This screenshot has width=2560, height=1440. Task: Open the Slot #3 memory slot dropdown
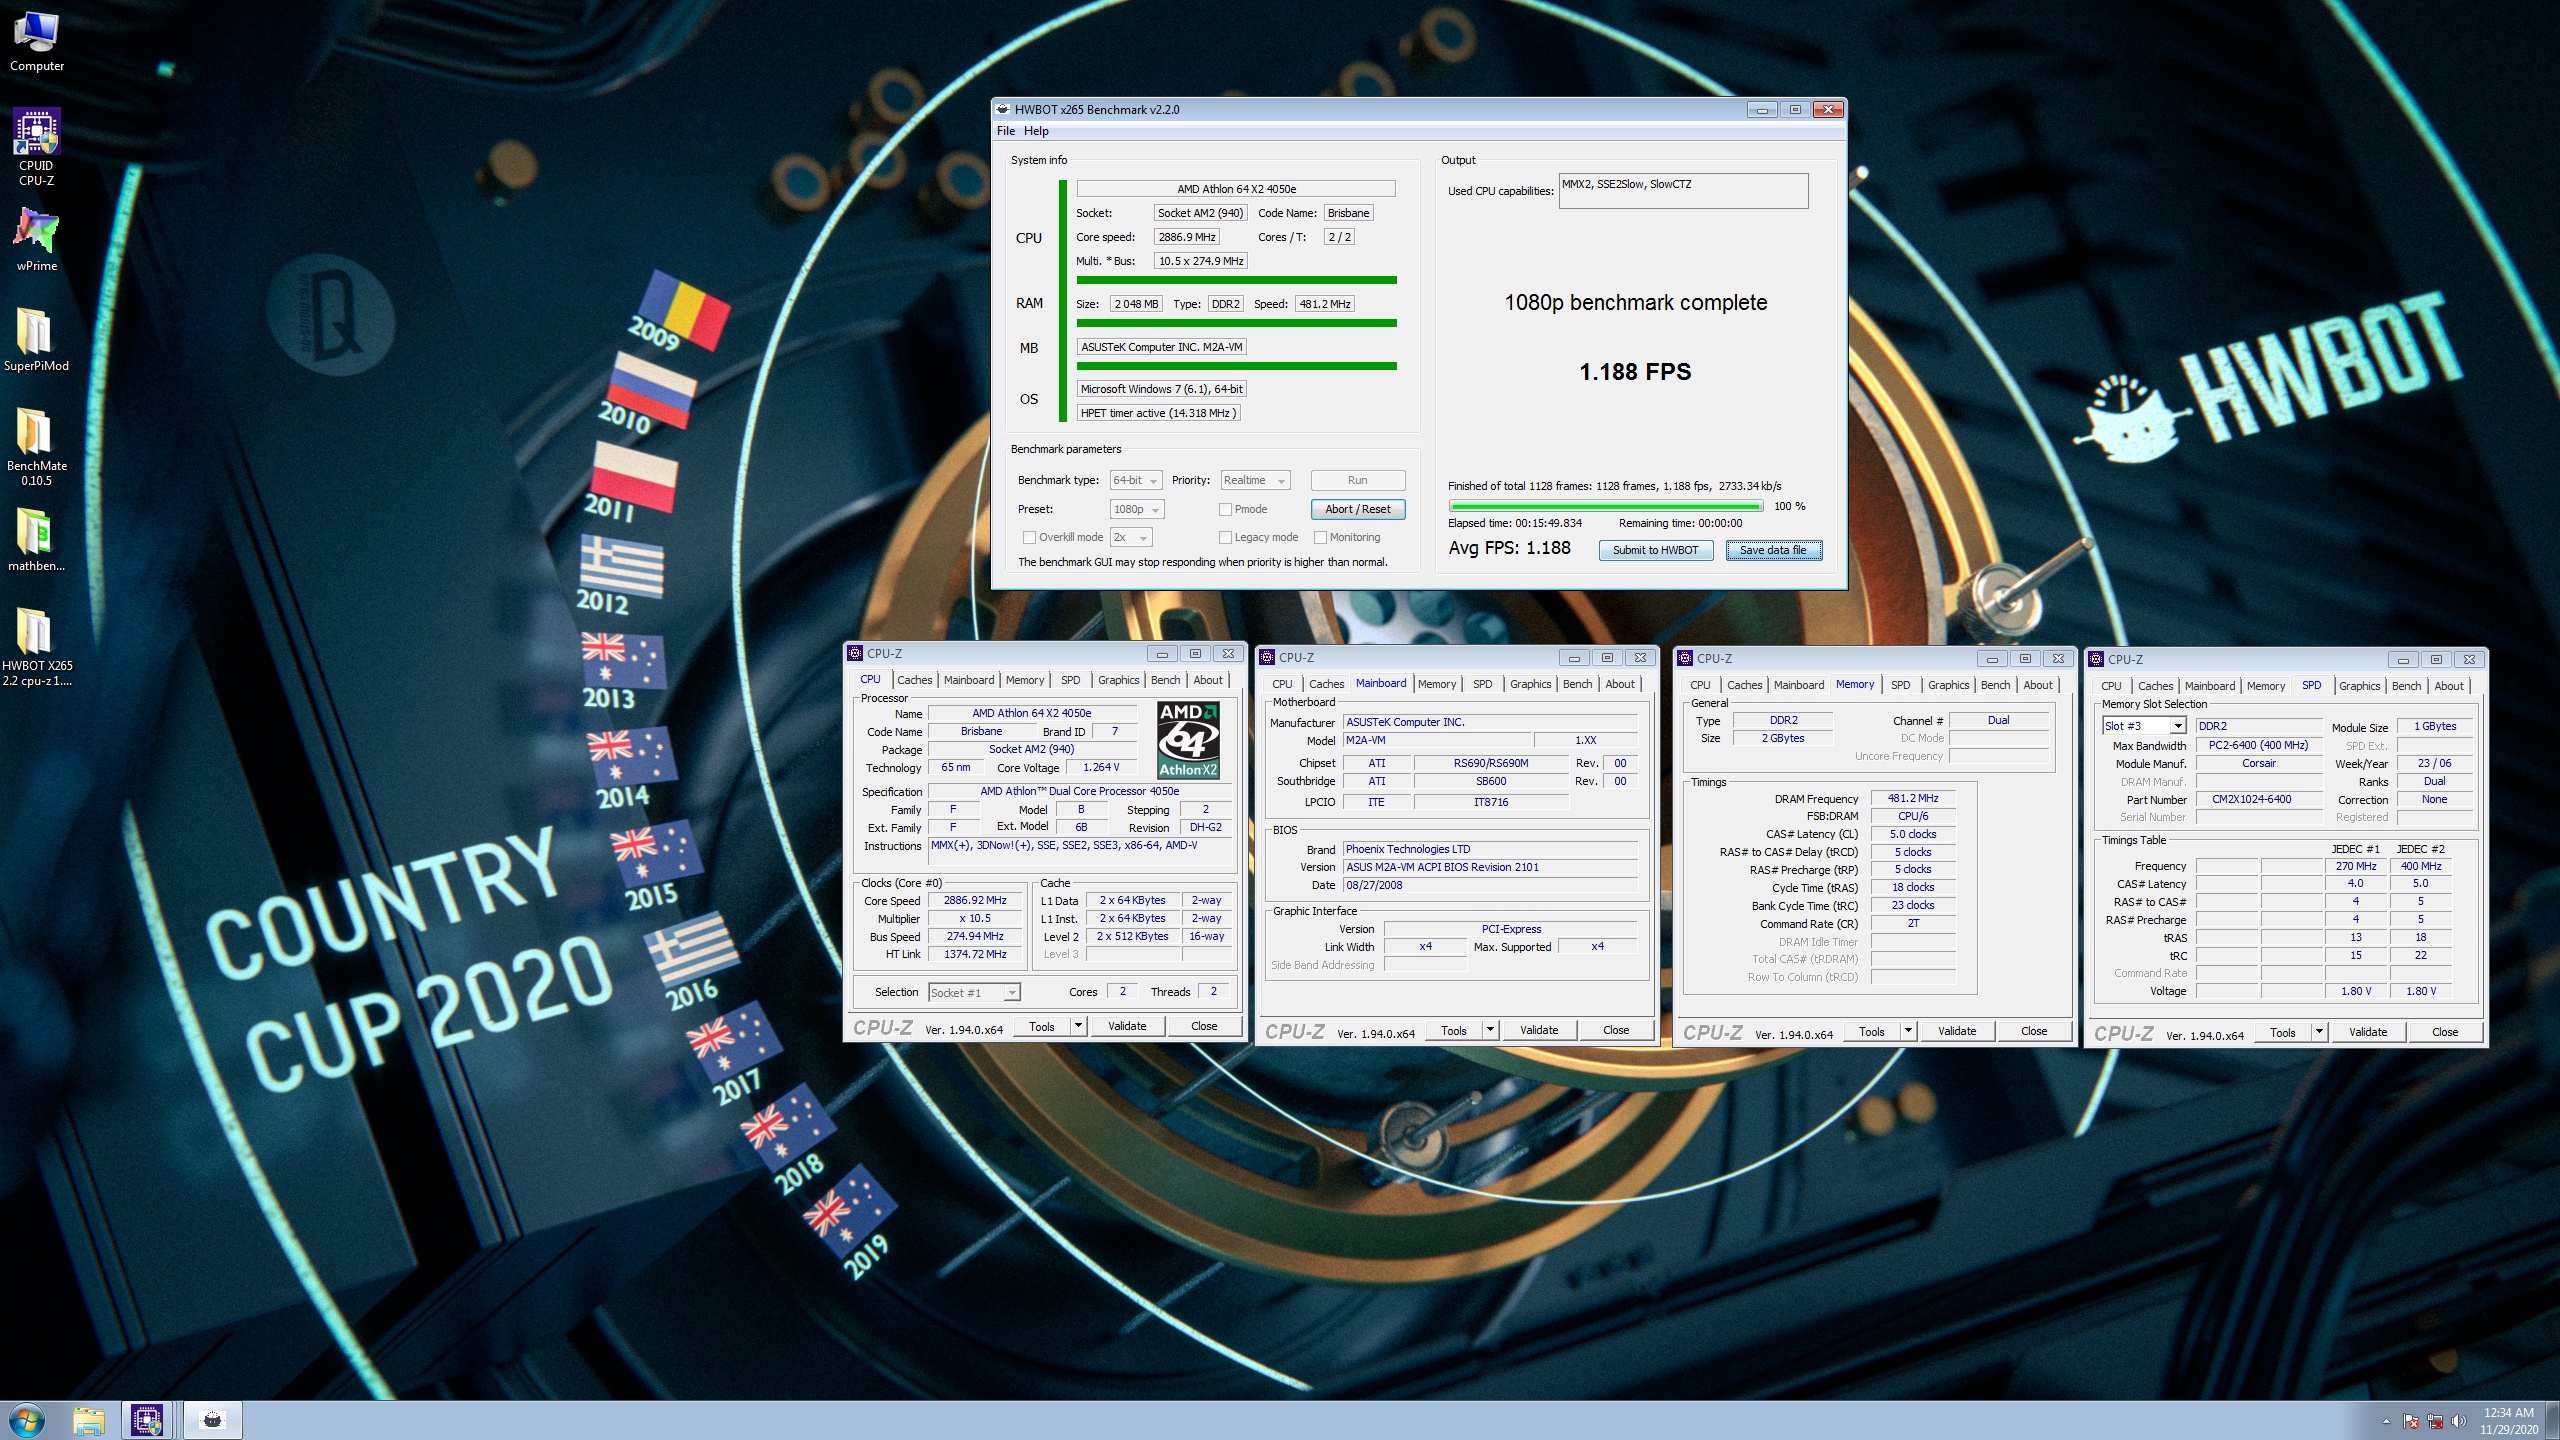click(2143, 726)
